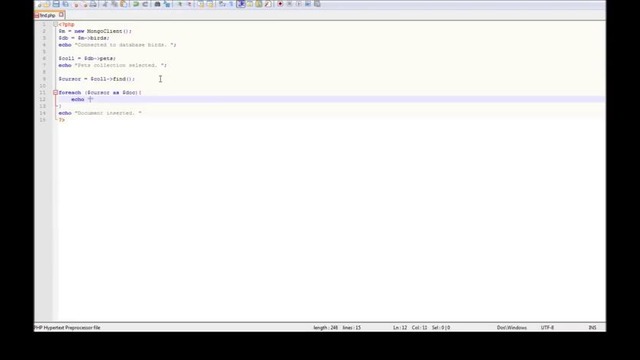Click the '$coll = $db->pets;' line
The width and height of the screenshot is (640, 360).
click(87, 58)
